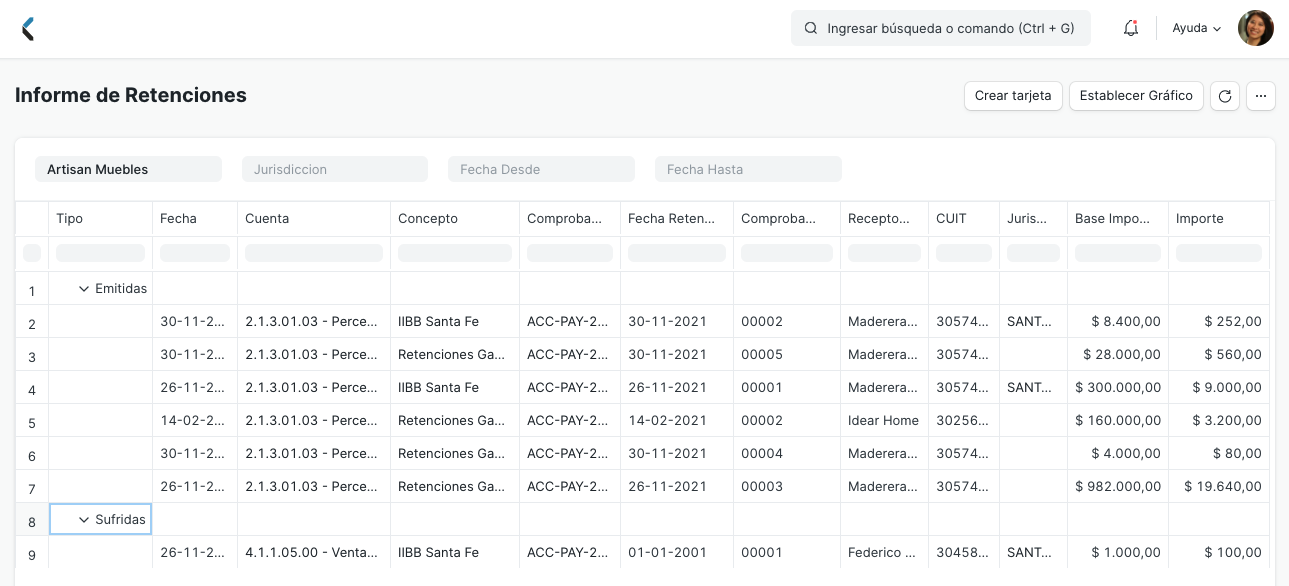The height and width of the screenshot is (586, 1289).
Task: Collapse the Emitidas group
Action: click(84, 288)
